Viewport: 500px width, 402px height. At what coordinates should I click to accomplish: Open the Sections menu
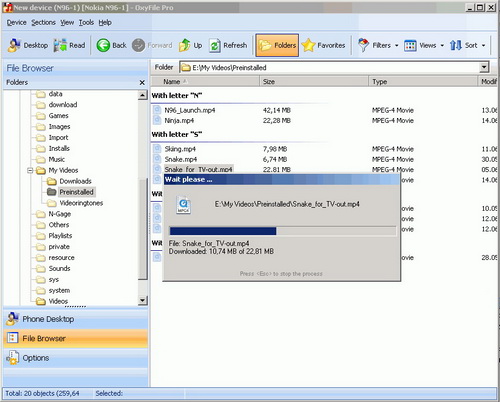tap(43, 22)
